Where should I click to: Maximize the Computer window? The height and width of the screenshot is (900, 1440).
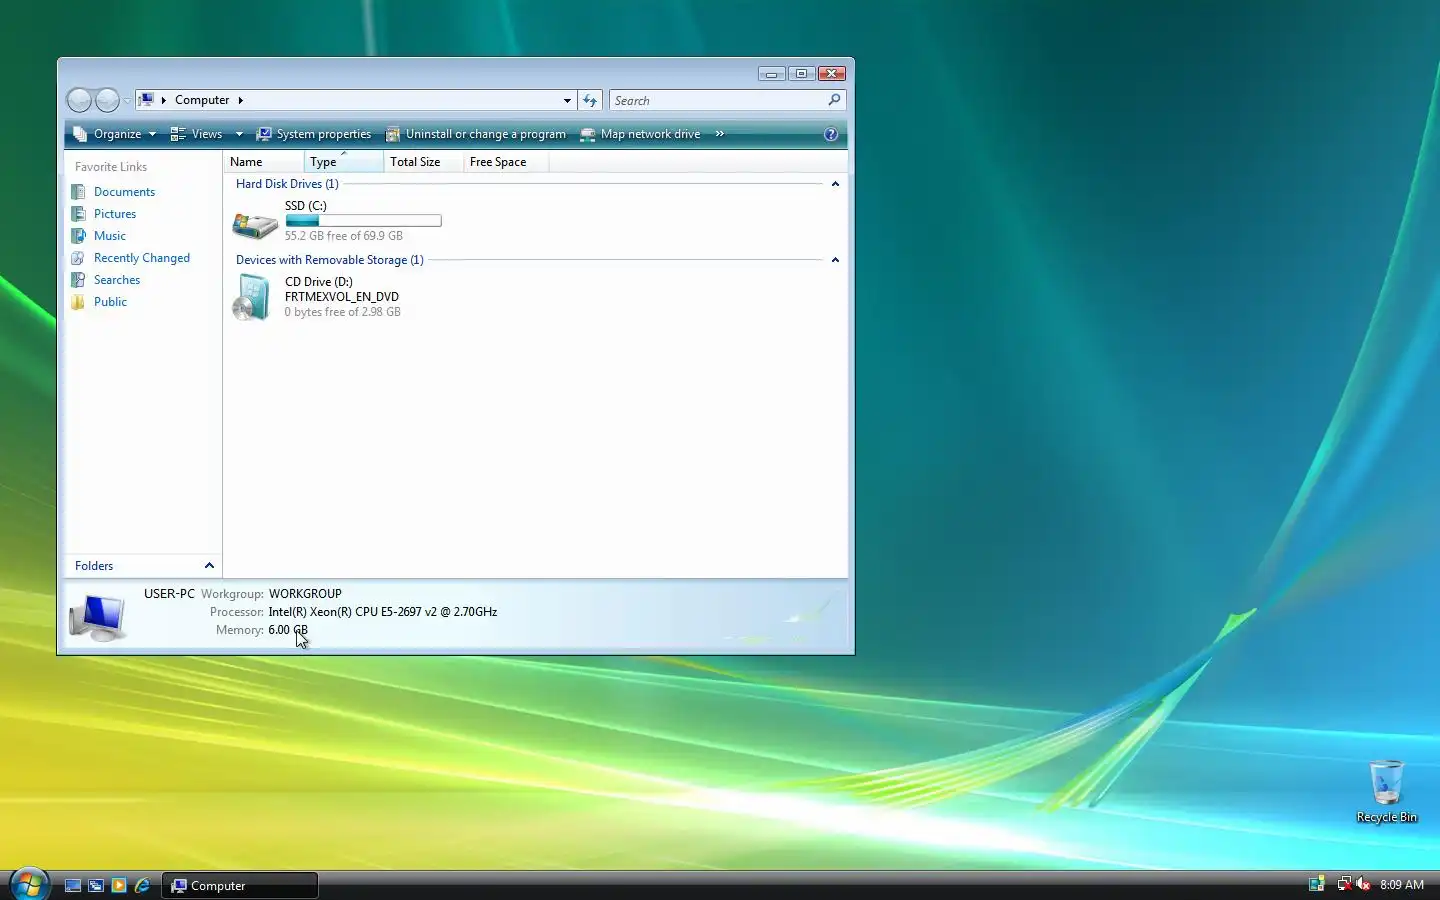tap(801, 73)
